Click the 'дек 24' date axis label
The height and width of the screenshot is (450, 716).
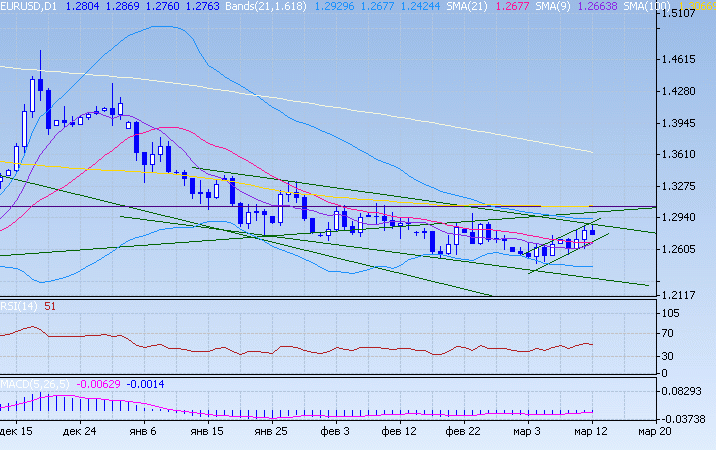[x=78, y=432]
